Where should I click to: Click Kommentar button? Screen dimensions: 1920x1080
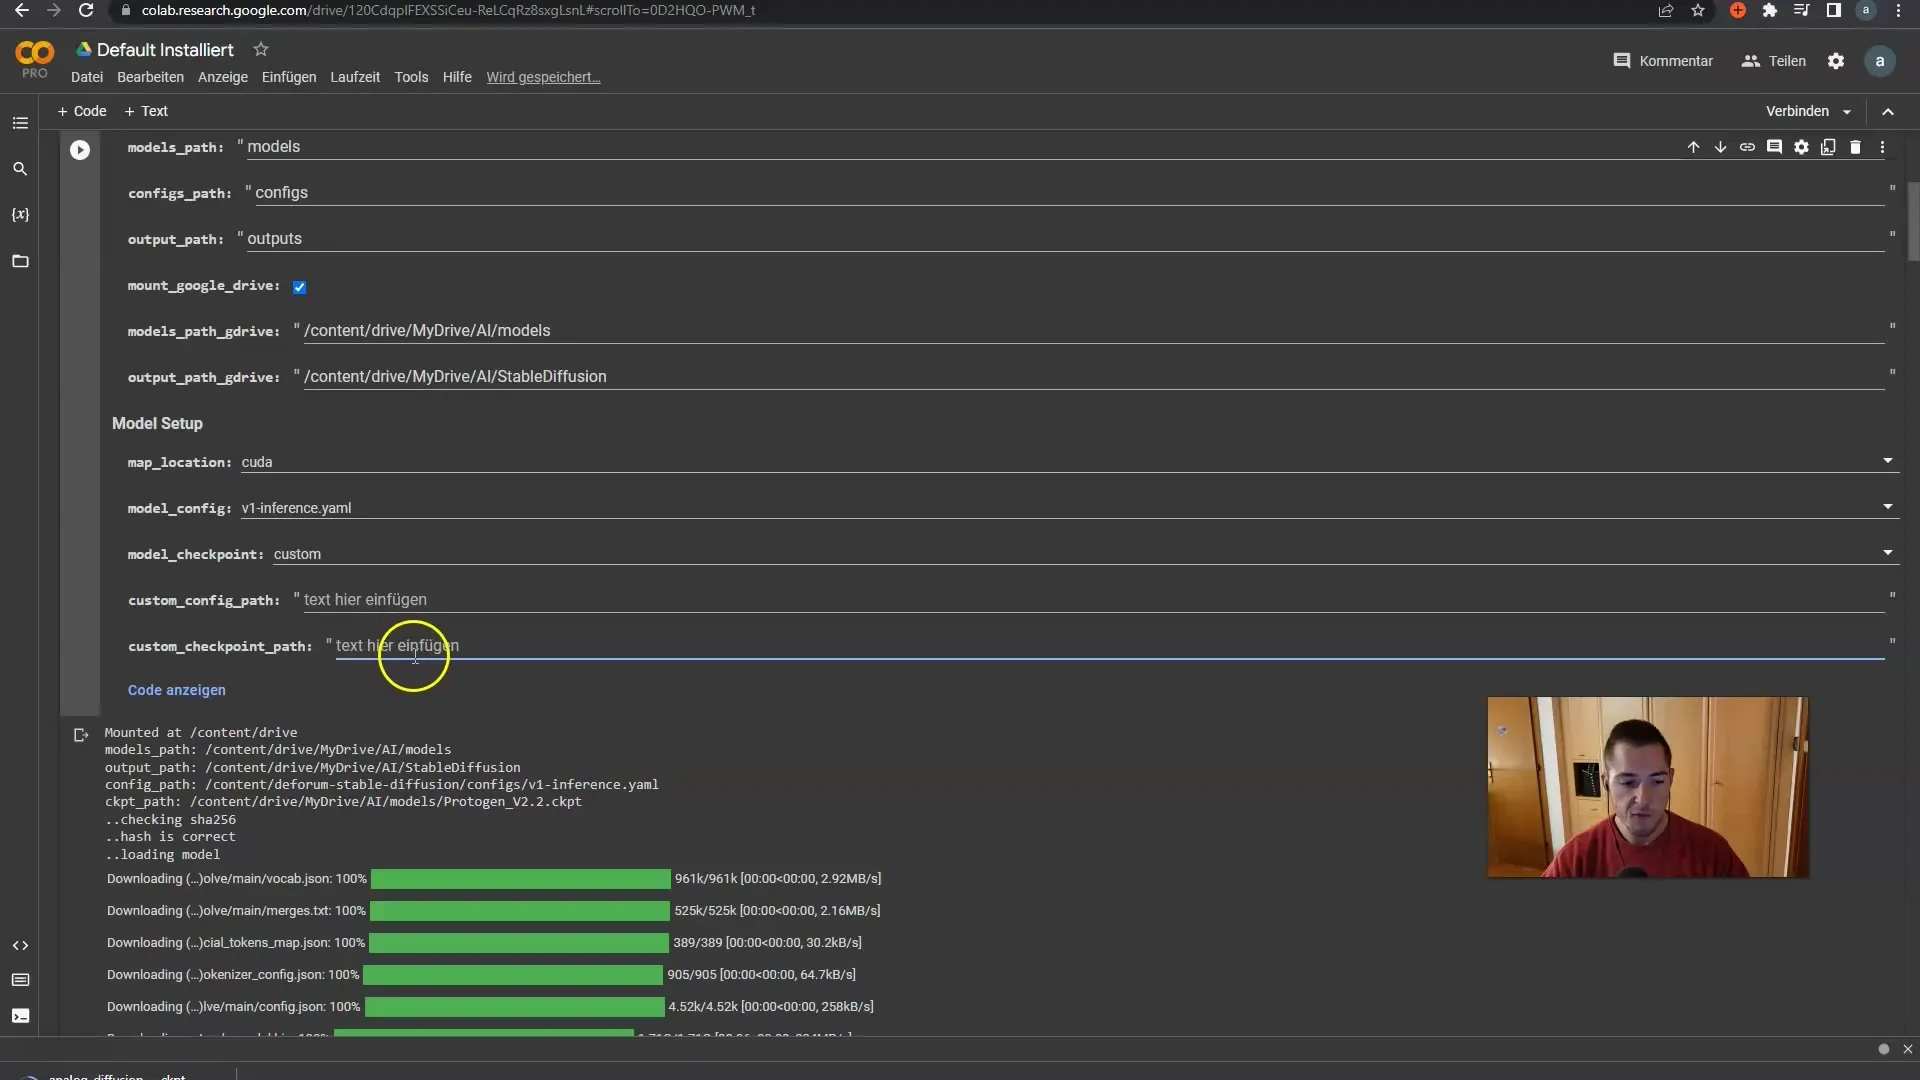click(1663, 61)
